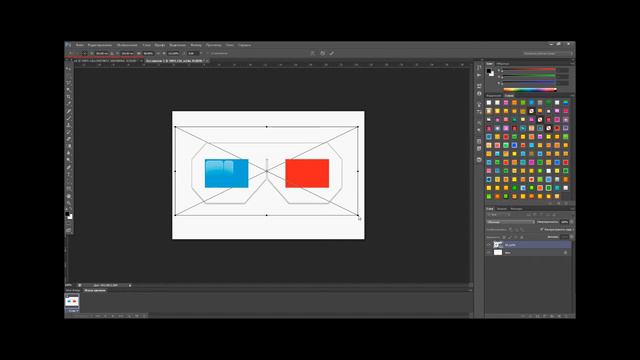Screen dimensions: 640x360
Task: Hide the 3d glasses layer
Action: point(489,245)
